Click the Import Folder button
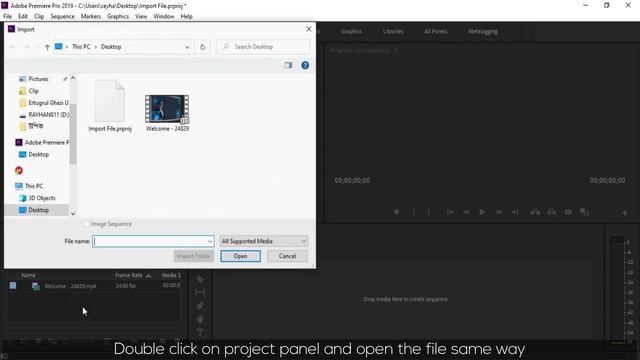This screenshot has width=640, height=360. pyautogui.click(x=194, y=256)
